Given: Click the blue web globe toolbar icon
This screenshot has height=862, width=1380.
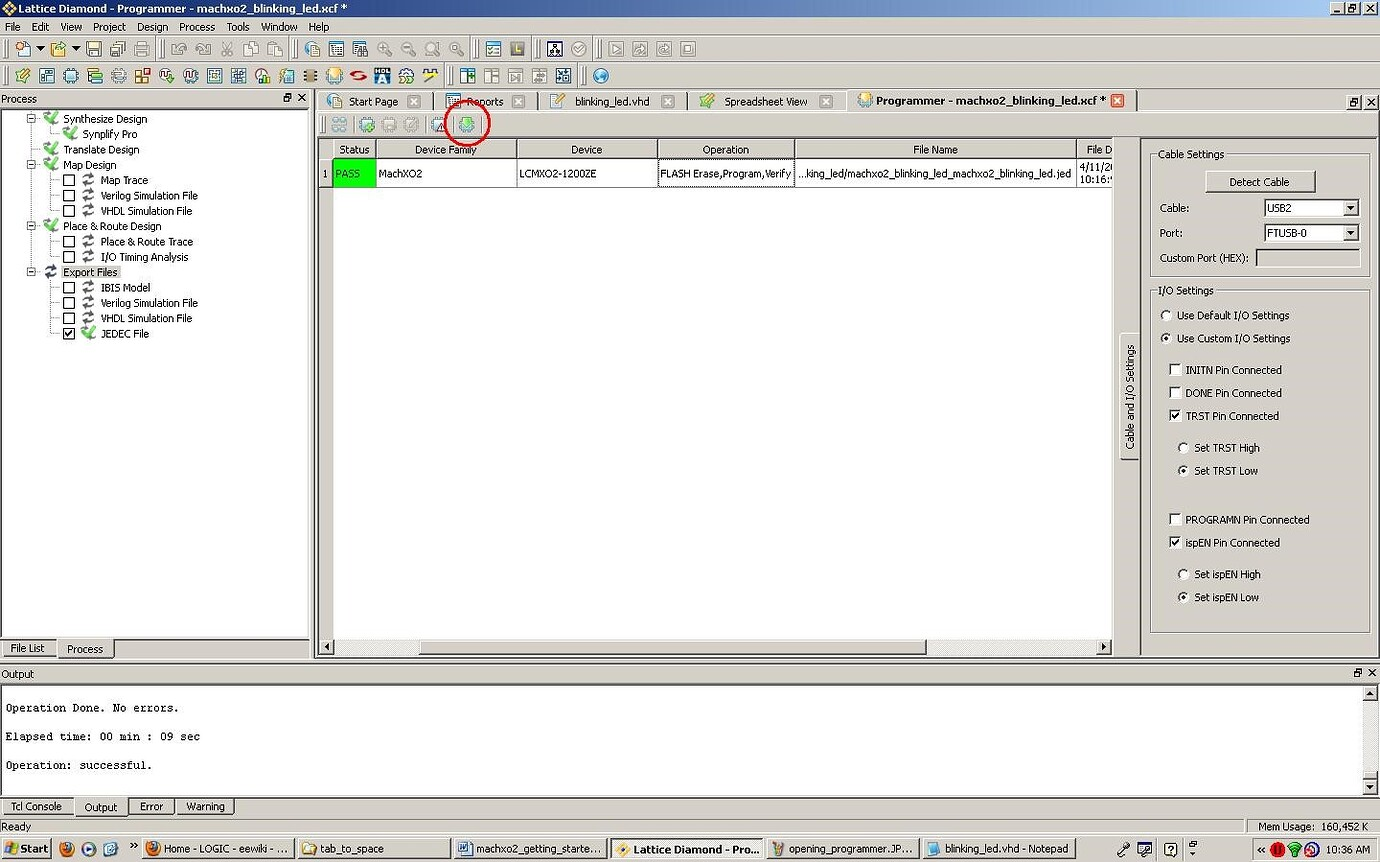Looking at the screenshot, I should [x=601, y=75].
